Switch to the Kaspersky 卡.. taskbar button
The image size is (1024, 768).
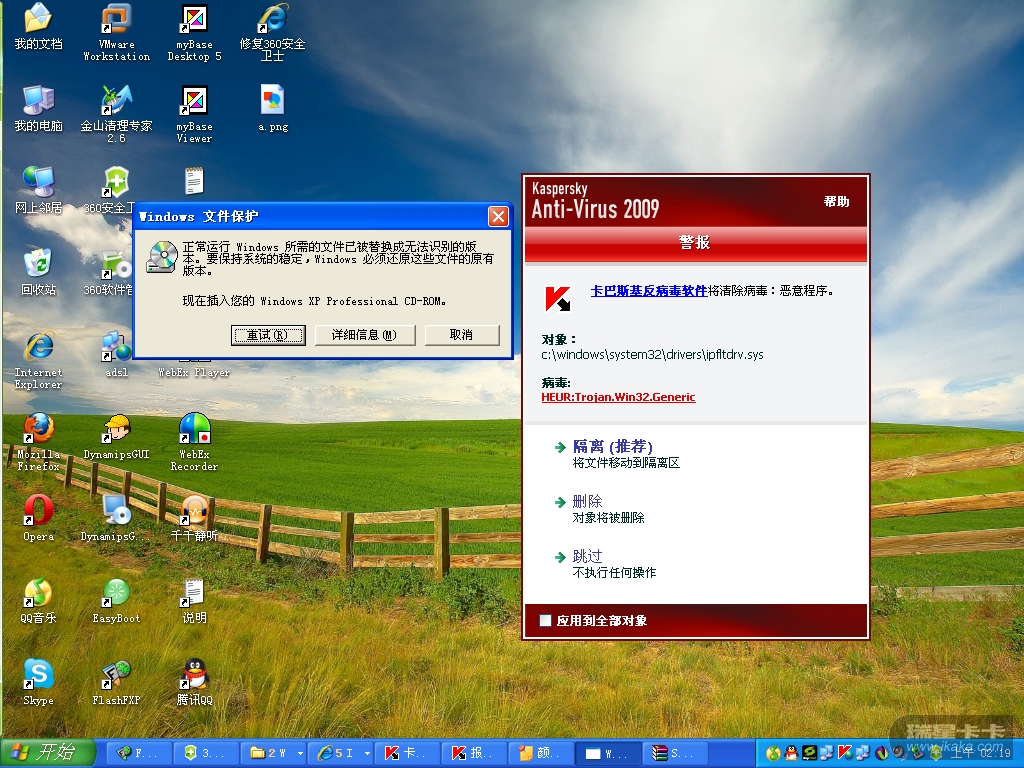coord(406,754)
